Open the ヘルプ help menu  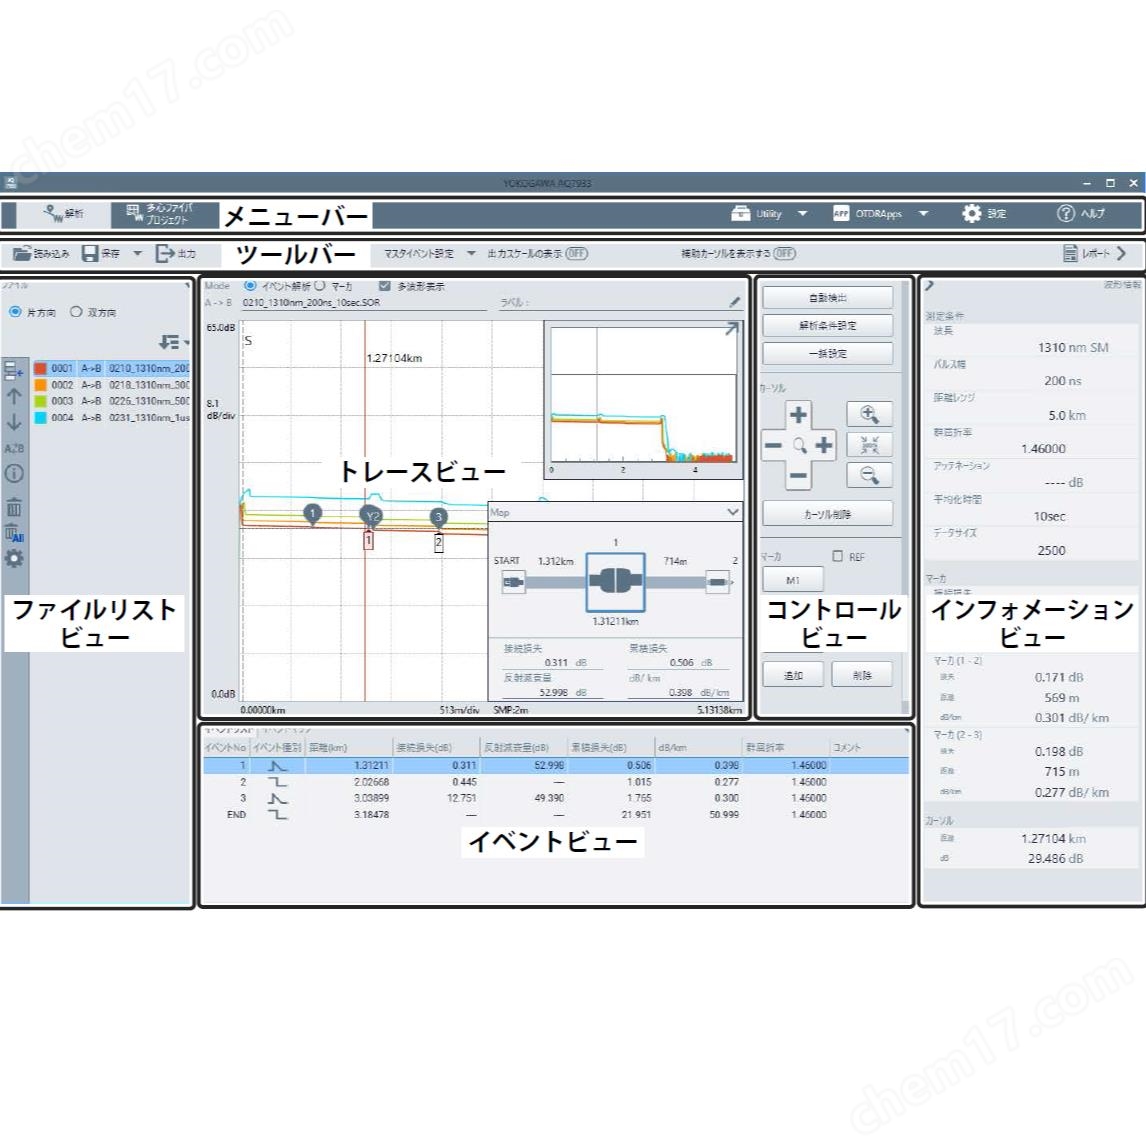[x=1080, y=213]
